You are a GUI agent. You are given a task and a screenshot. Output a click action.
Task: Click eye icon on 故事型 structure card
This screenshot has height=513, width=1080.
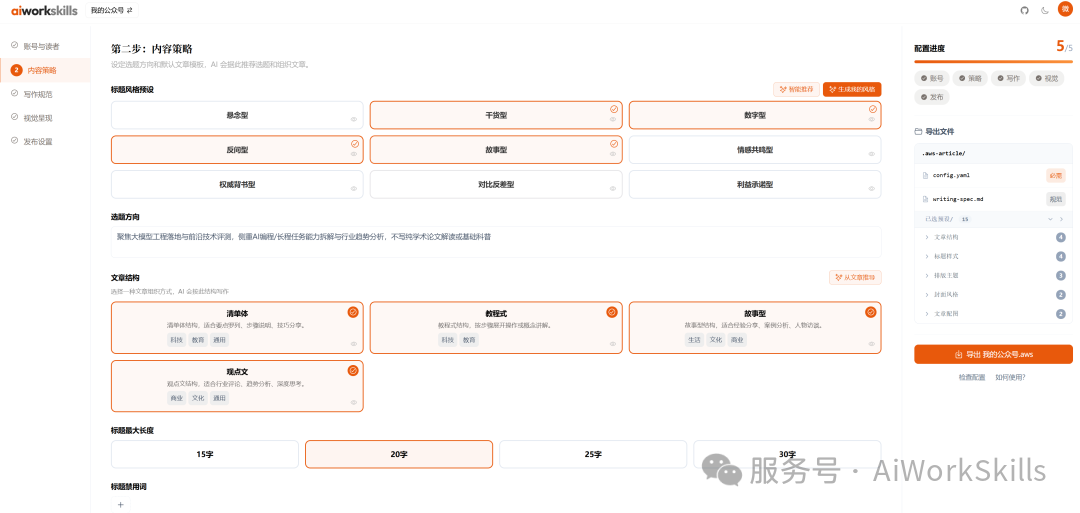point(872,344)
